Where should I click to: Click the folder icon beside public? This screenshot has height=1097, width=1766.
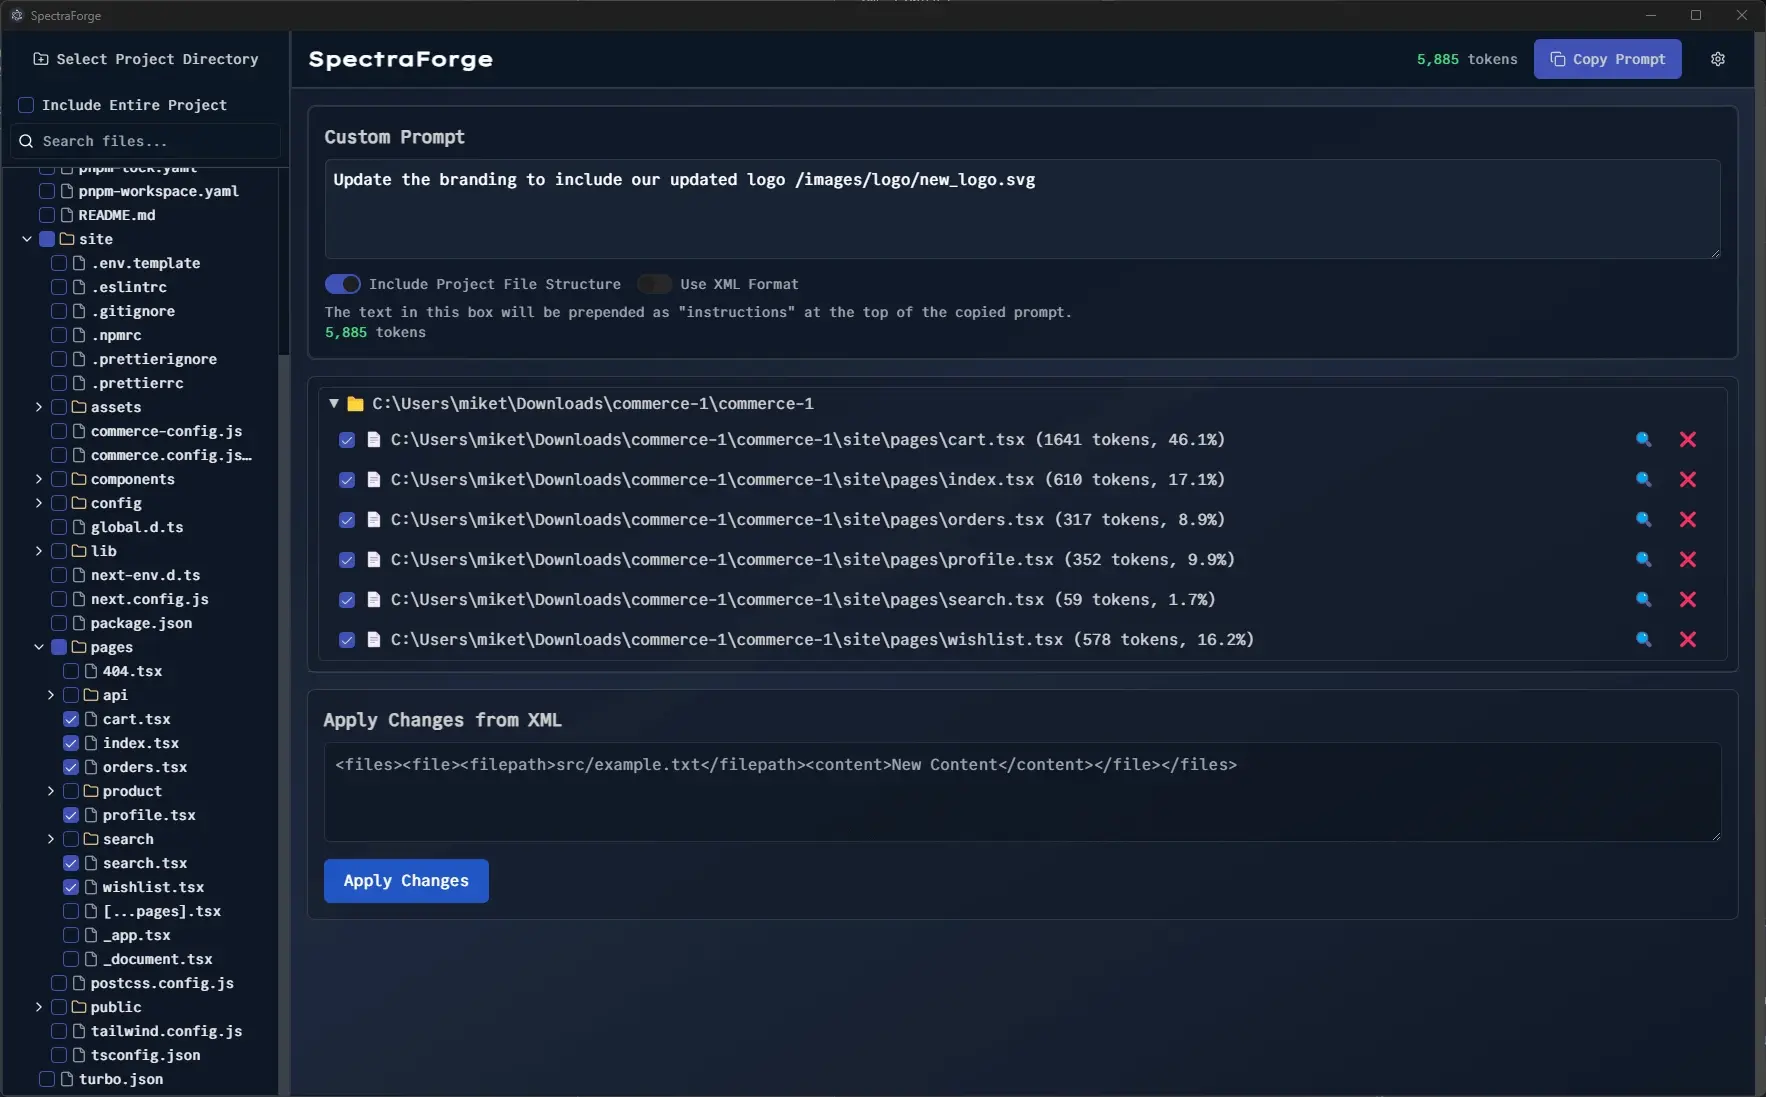click(x=79, y=1007)
